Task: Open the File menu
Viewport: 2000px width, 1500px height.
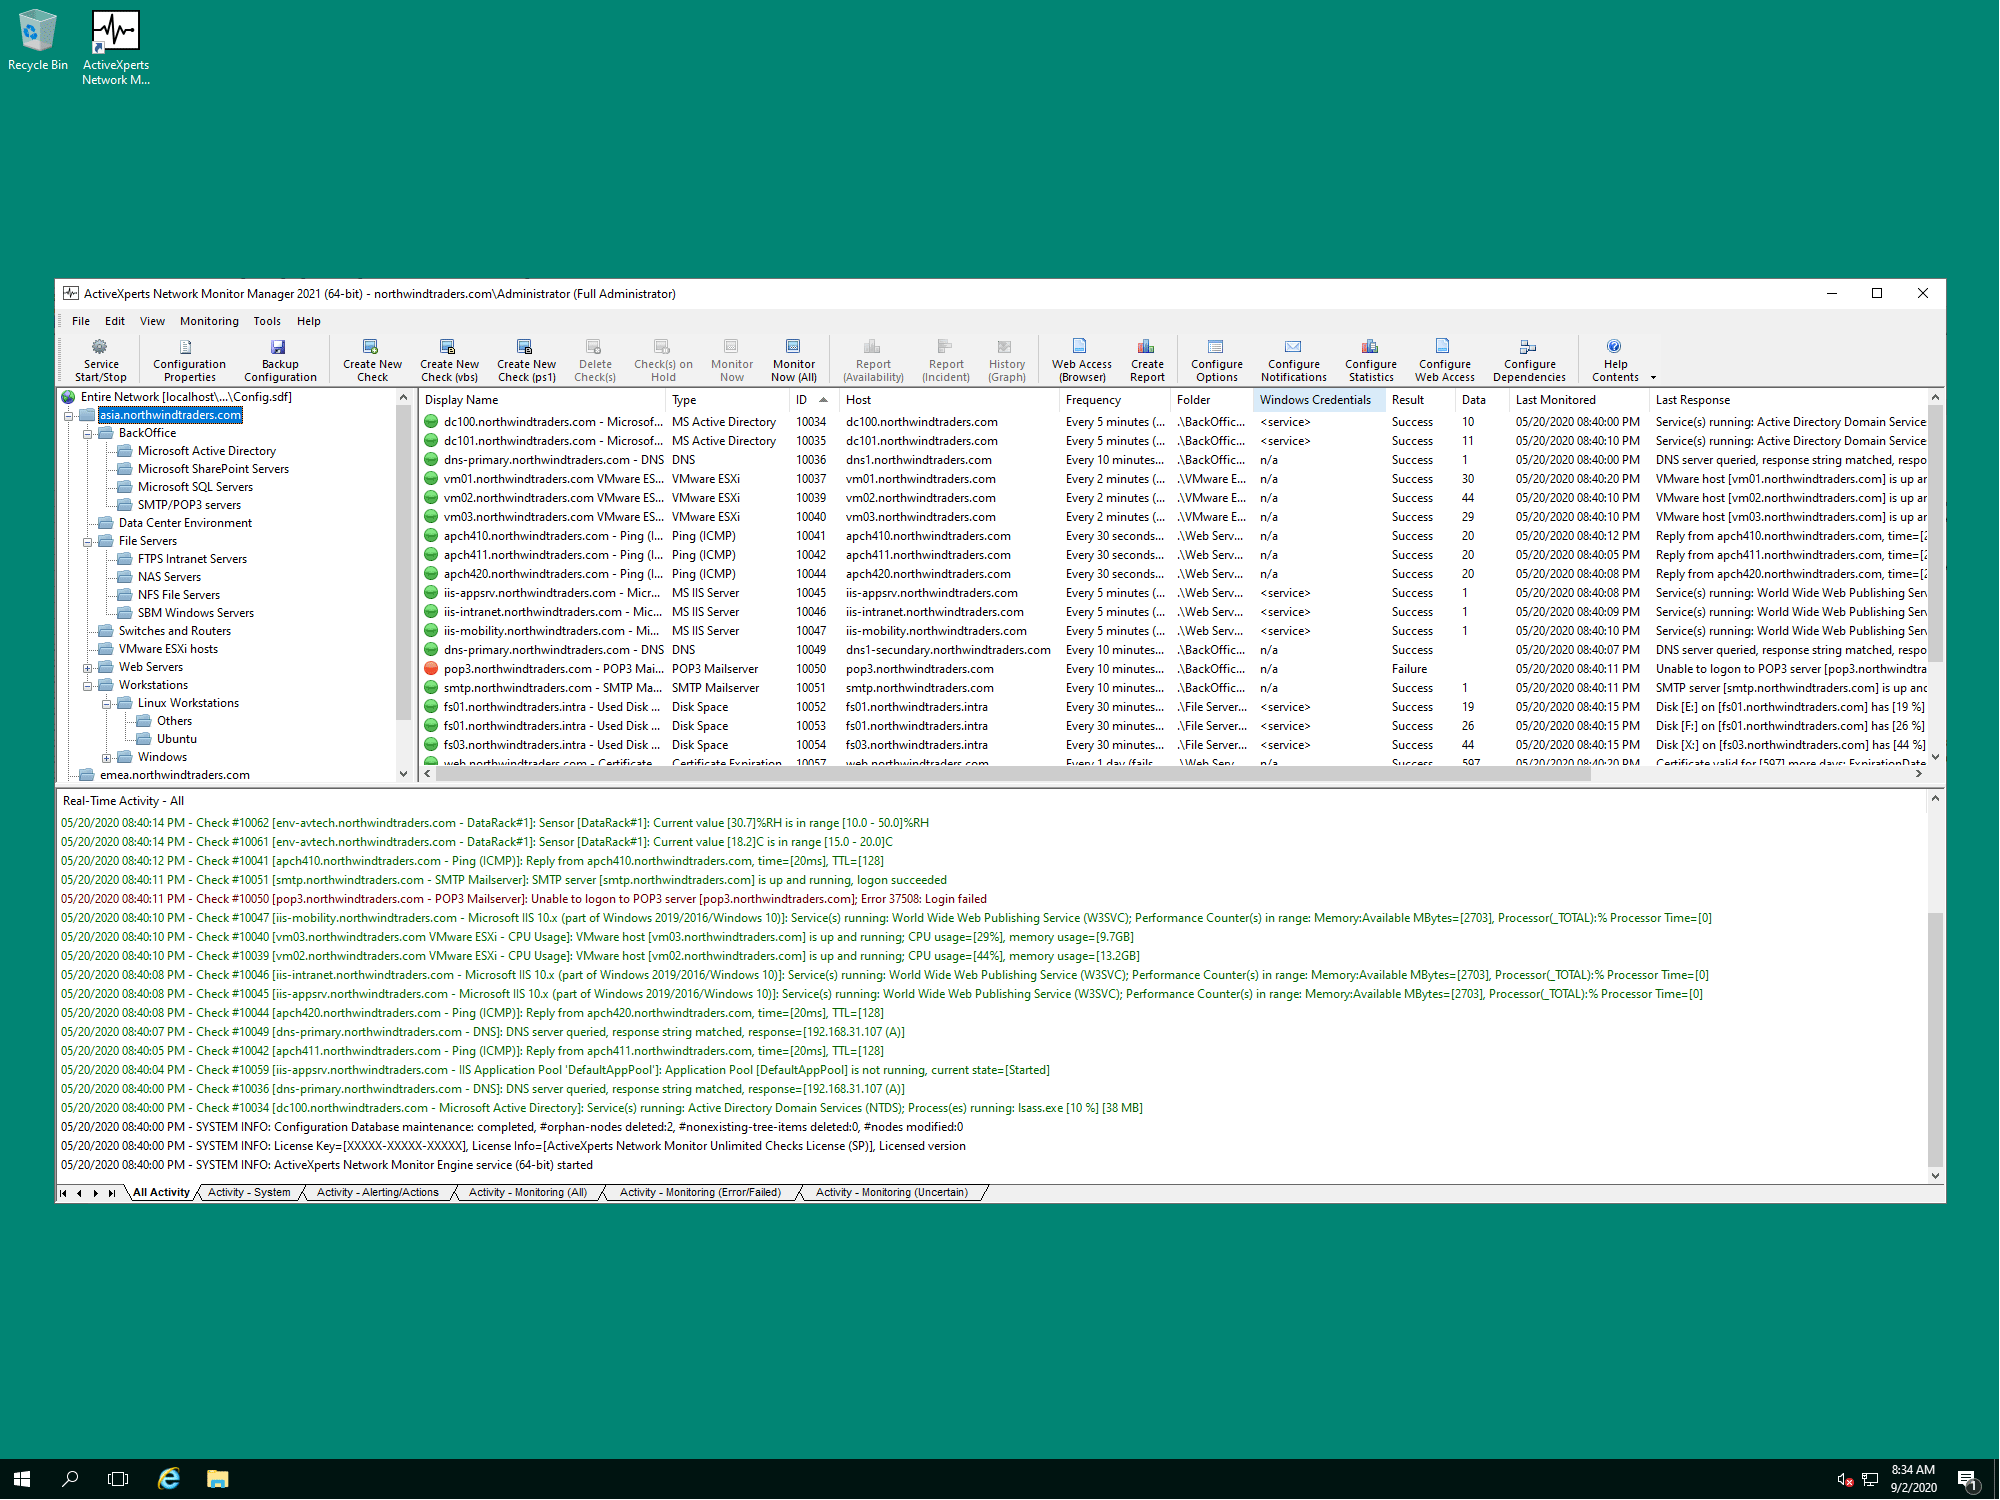Action: point(81,321)
